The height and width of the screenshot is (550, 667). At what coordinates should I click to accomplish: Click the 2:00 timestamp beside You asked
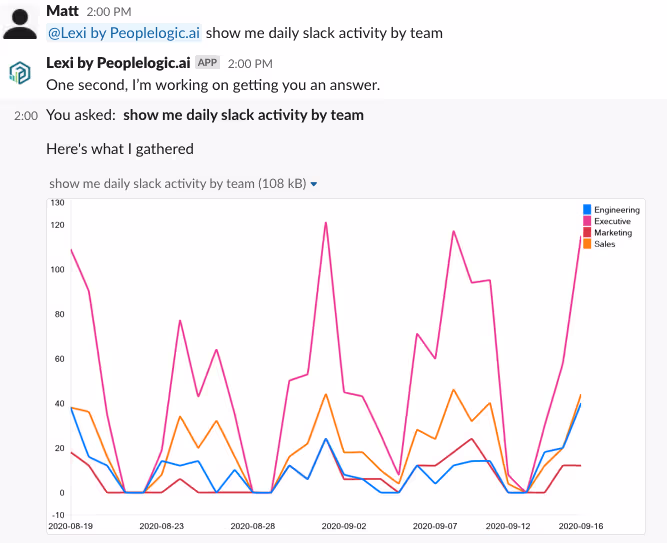tap(26, 116)
